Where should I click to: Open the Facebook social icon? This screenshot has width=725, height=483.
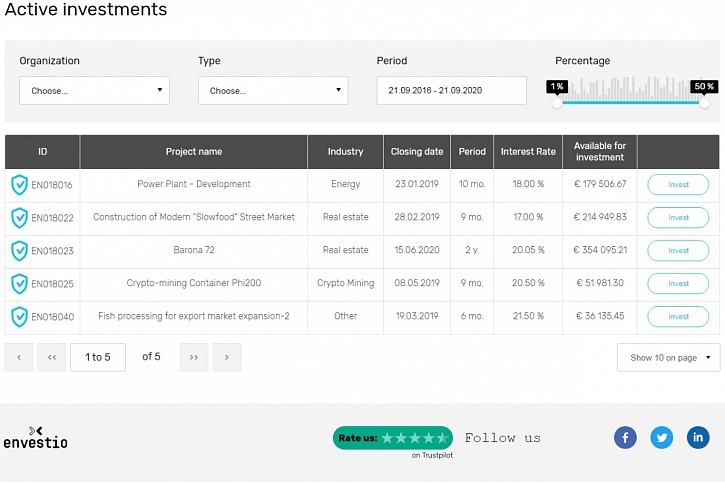click(x=625, y=437)
